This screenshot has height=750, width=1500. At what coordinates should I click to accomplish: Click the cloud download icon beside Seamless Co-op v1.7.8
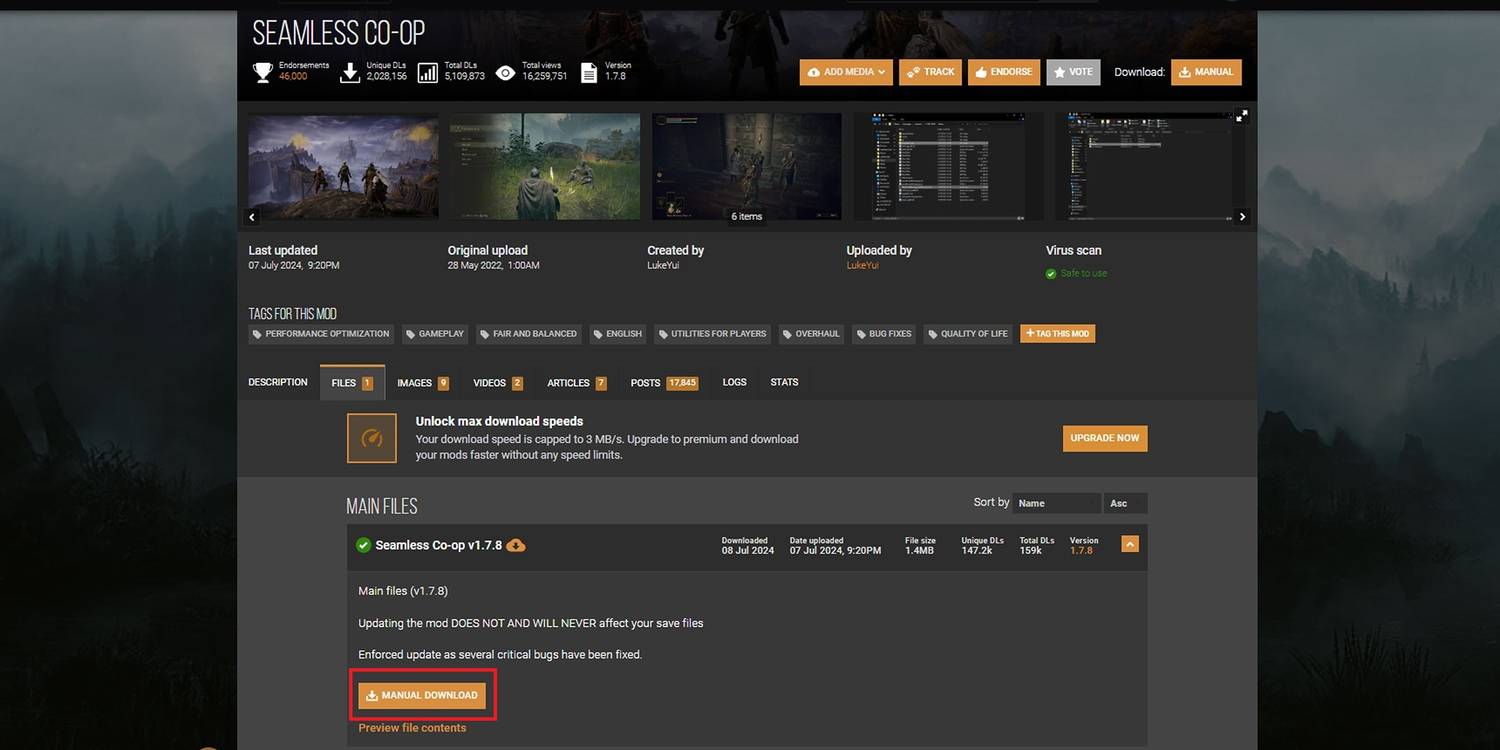[516, 545]
